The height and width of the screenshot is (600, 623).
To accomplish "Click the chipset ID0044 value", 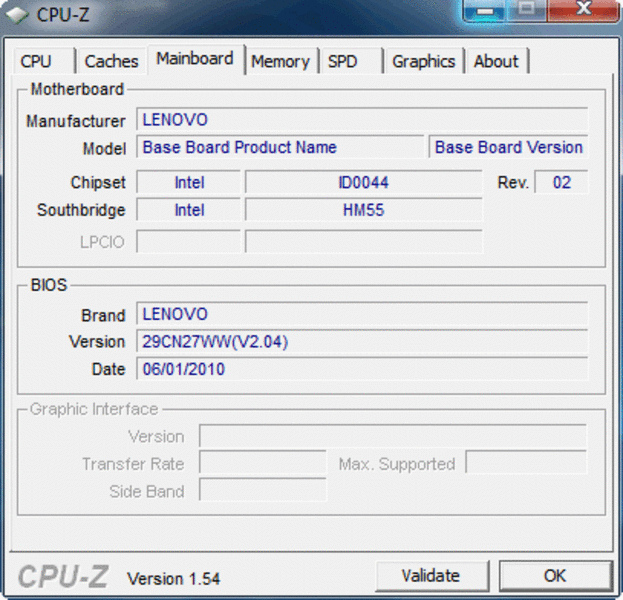I will pos(364,182).
